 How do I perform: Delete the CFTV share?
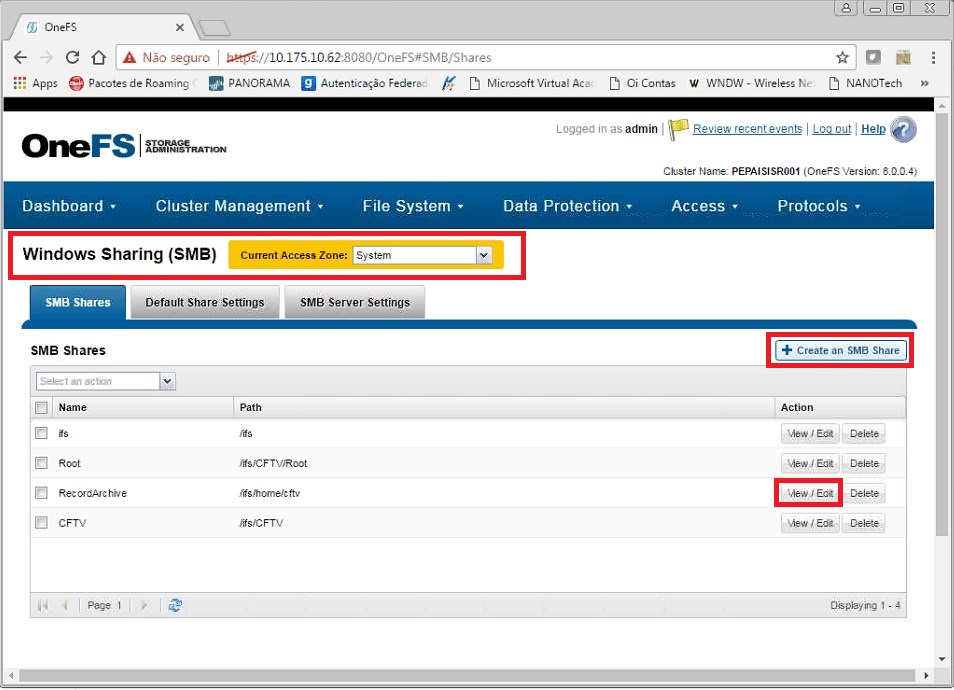pos(864,523)
